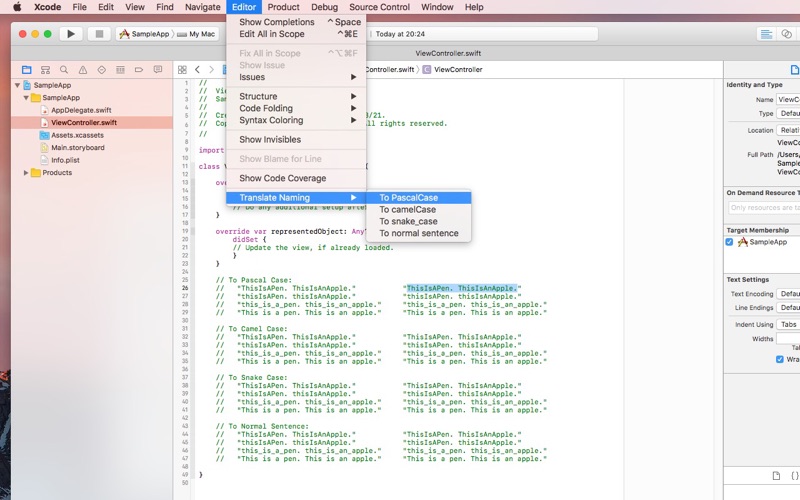Viewport: 800px width, 500px height.
Task: Open the Structure submenu
Action: 296,96
